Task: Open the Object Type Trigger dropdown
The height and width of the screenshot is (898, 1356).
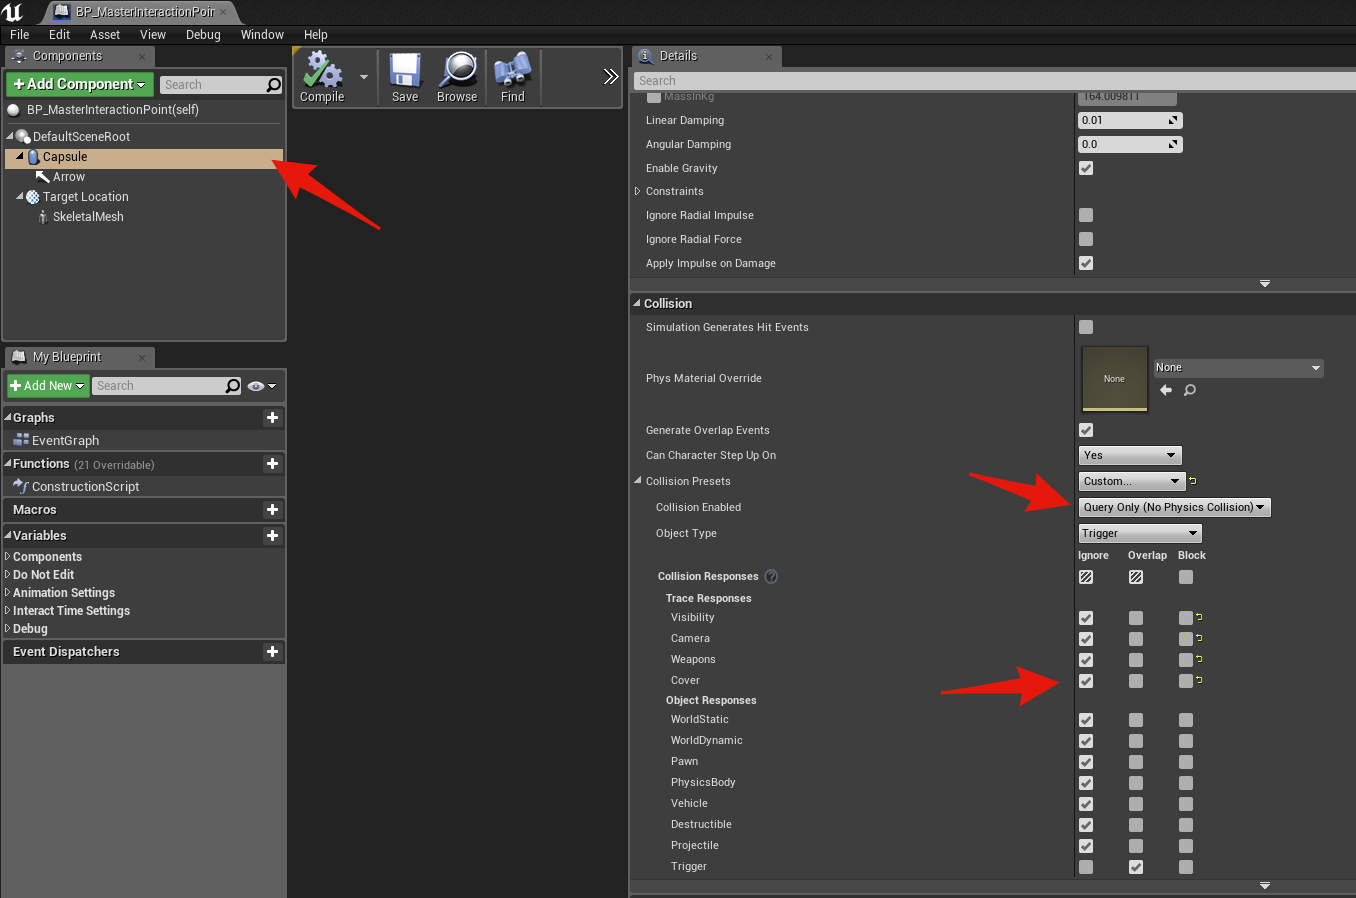Action: [1139, 533]
